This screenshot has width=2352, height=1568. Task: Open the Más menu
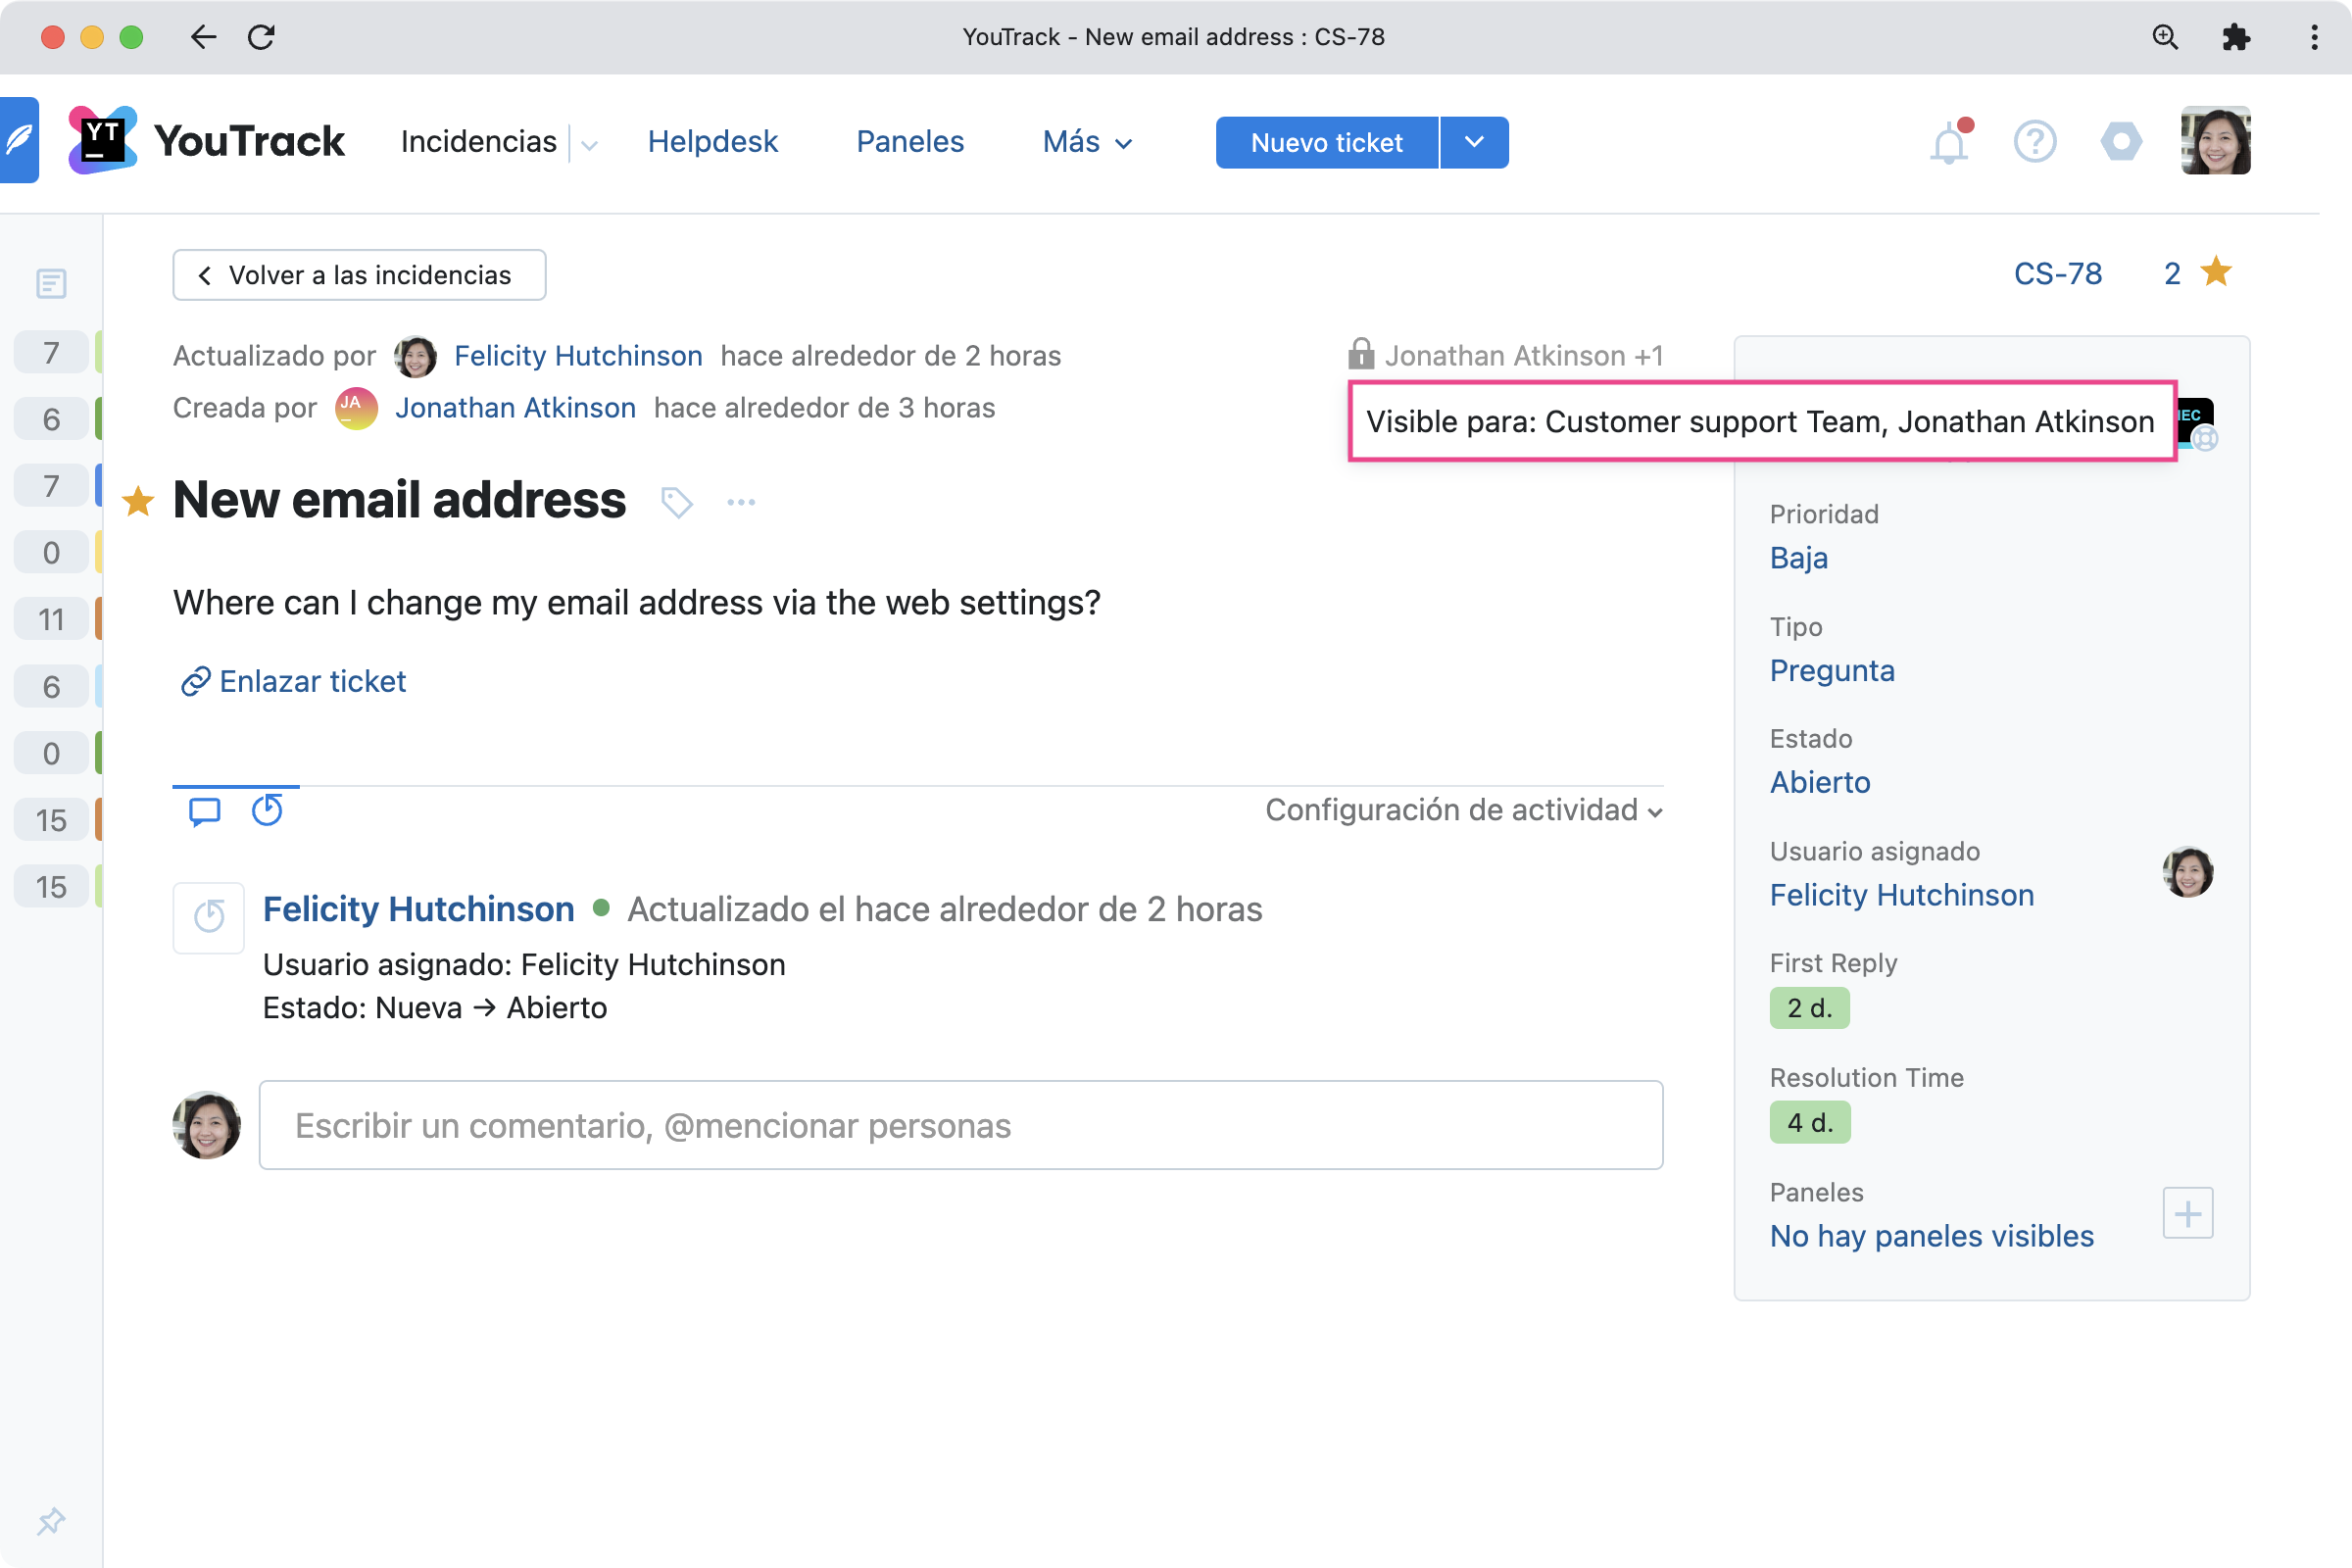pyautogui.click(x=1087, y=142)
